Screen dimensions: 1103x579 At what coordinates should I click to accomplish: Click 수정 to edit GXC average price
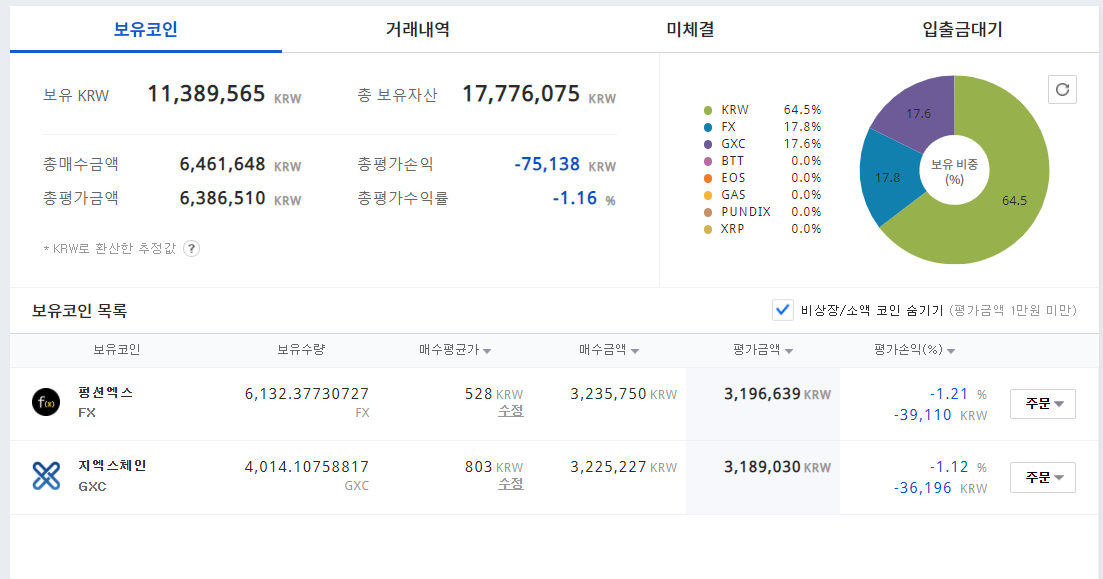point(510,485)
